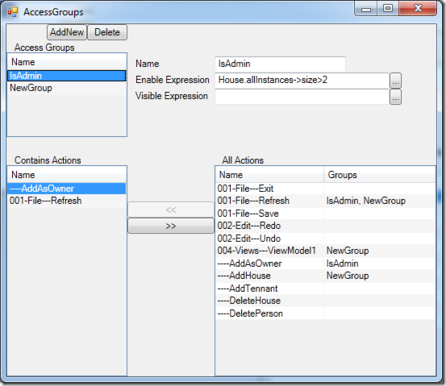The image size is (446, 386).
Task: Select IsAdmin in Access Groups list
Action: point(67,76)
